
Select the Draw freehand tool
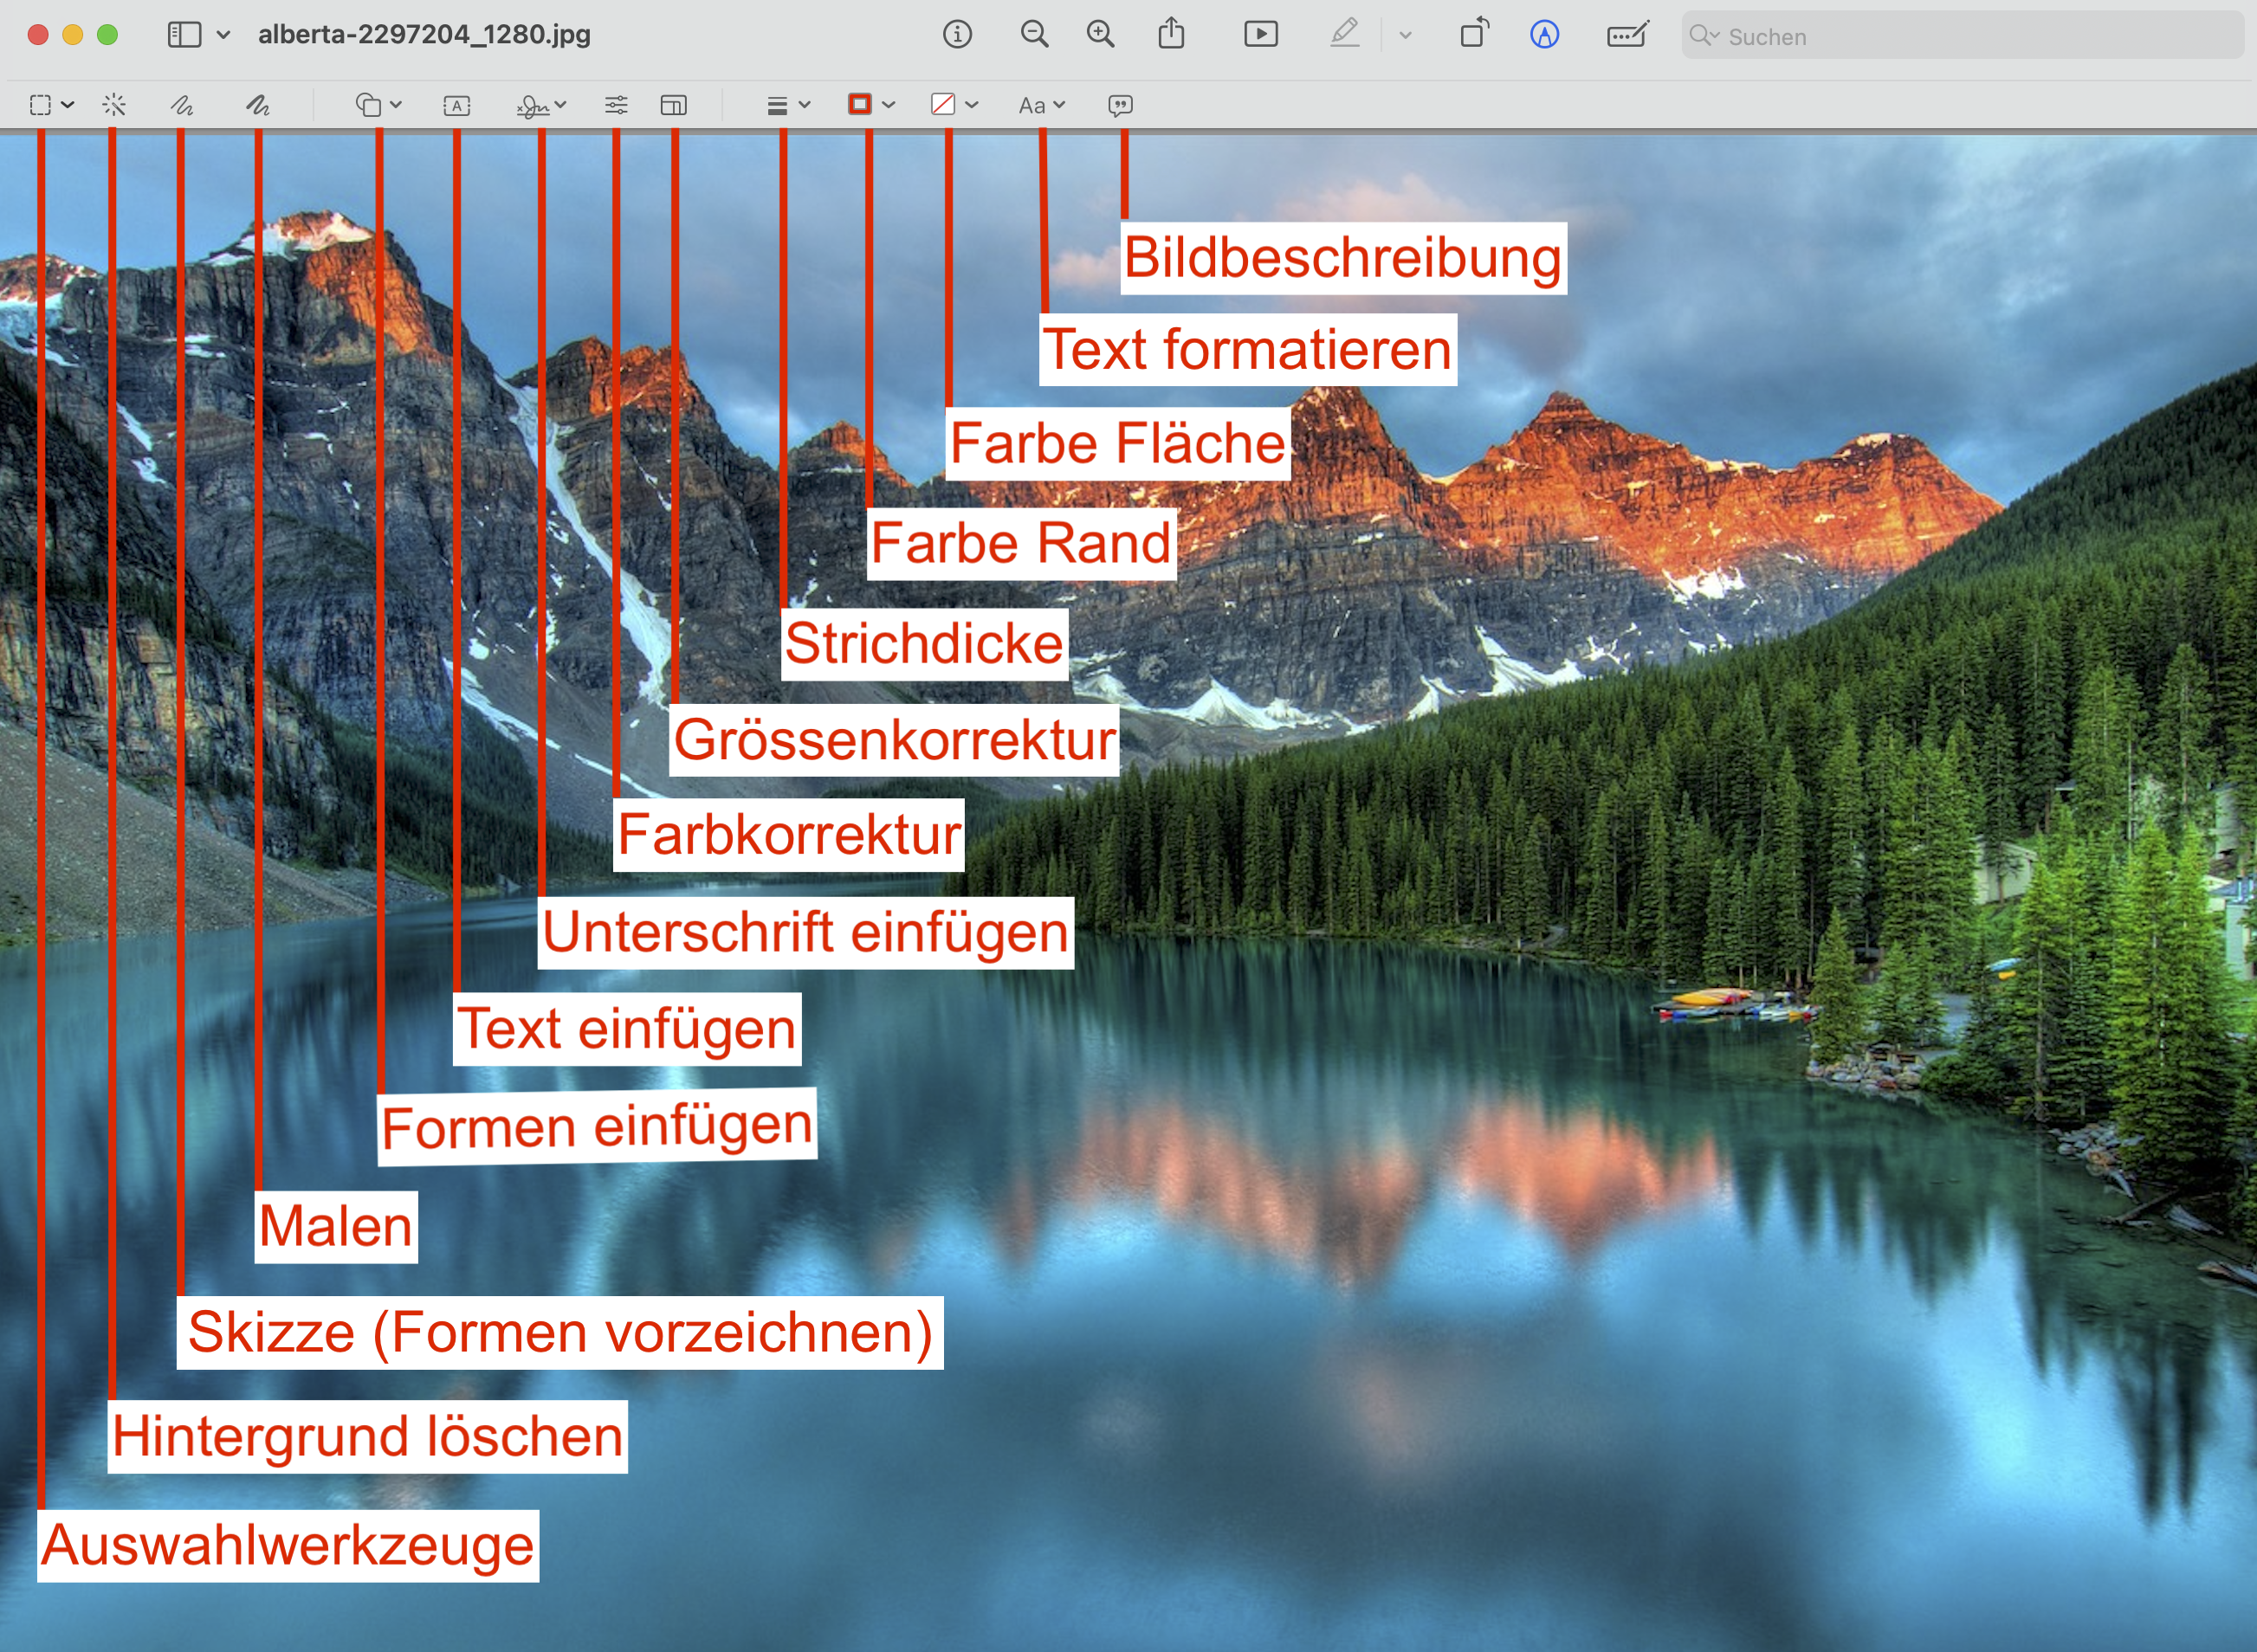258,105
